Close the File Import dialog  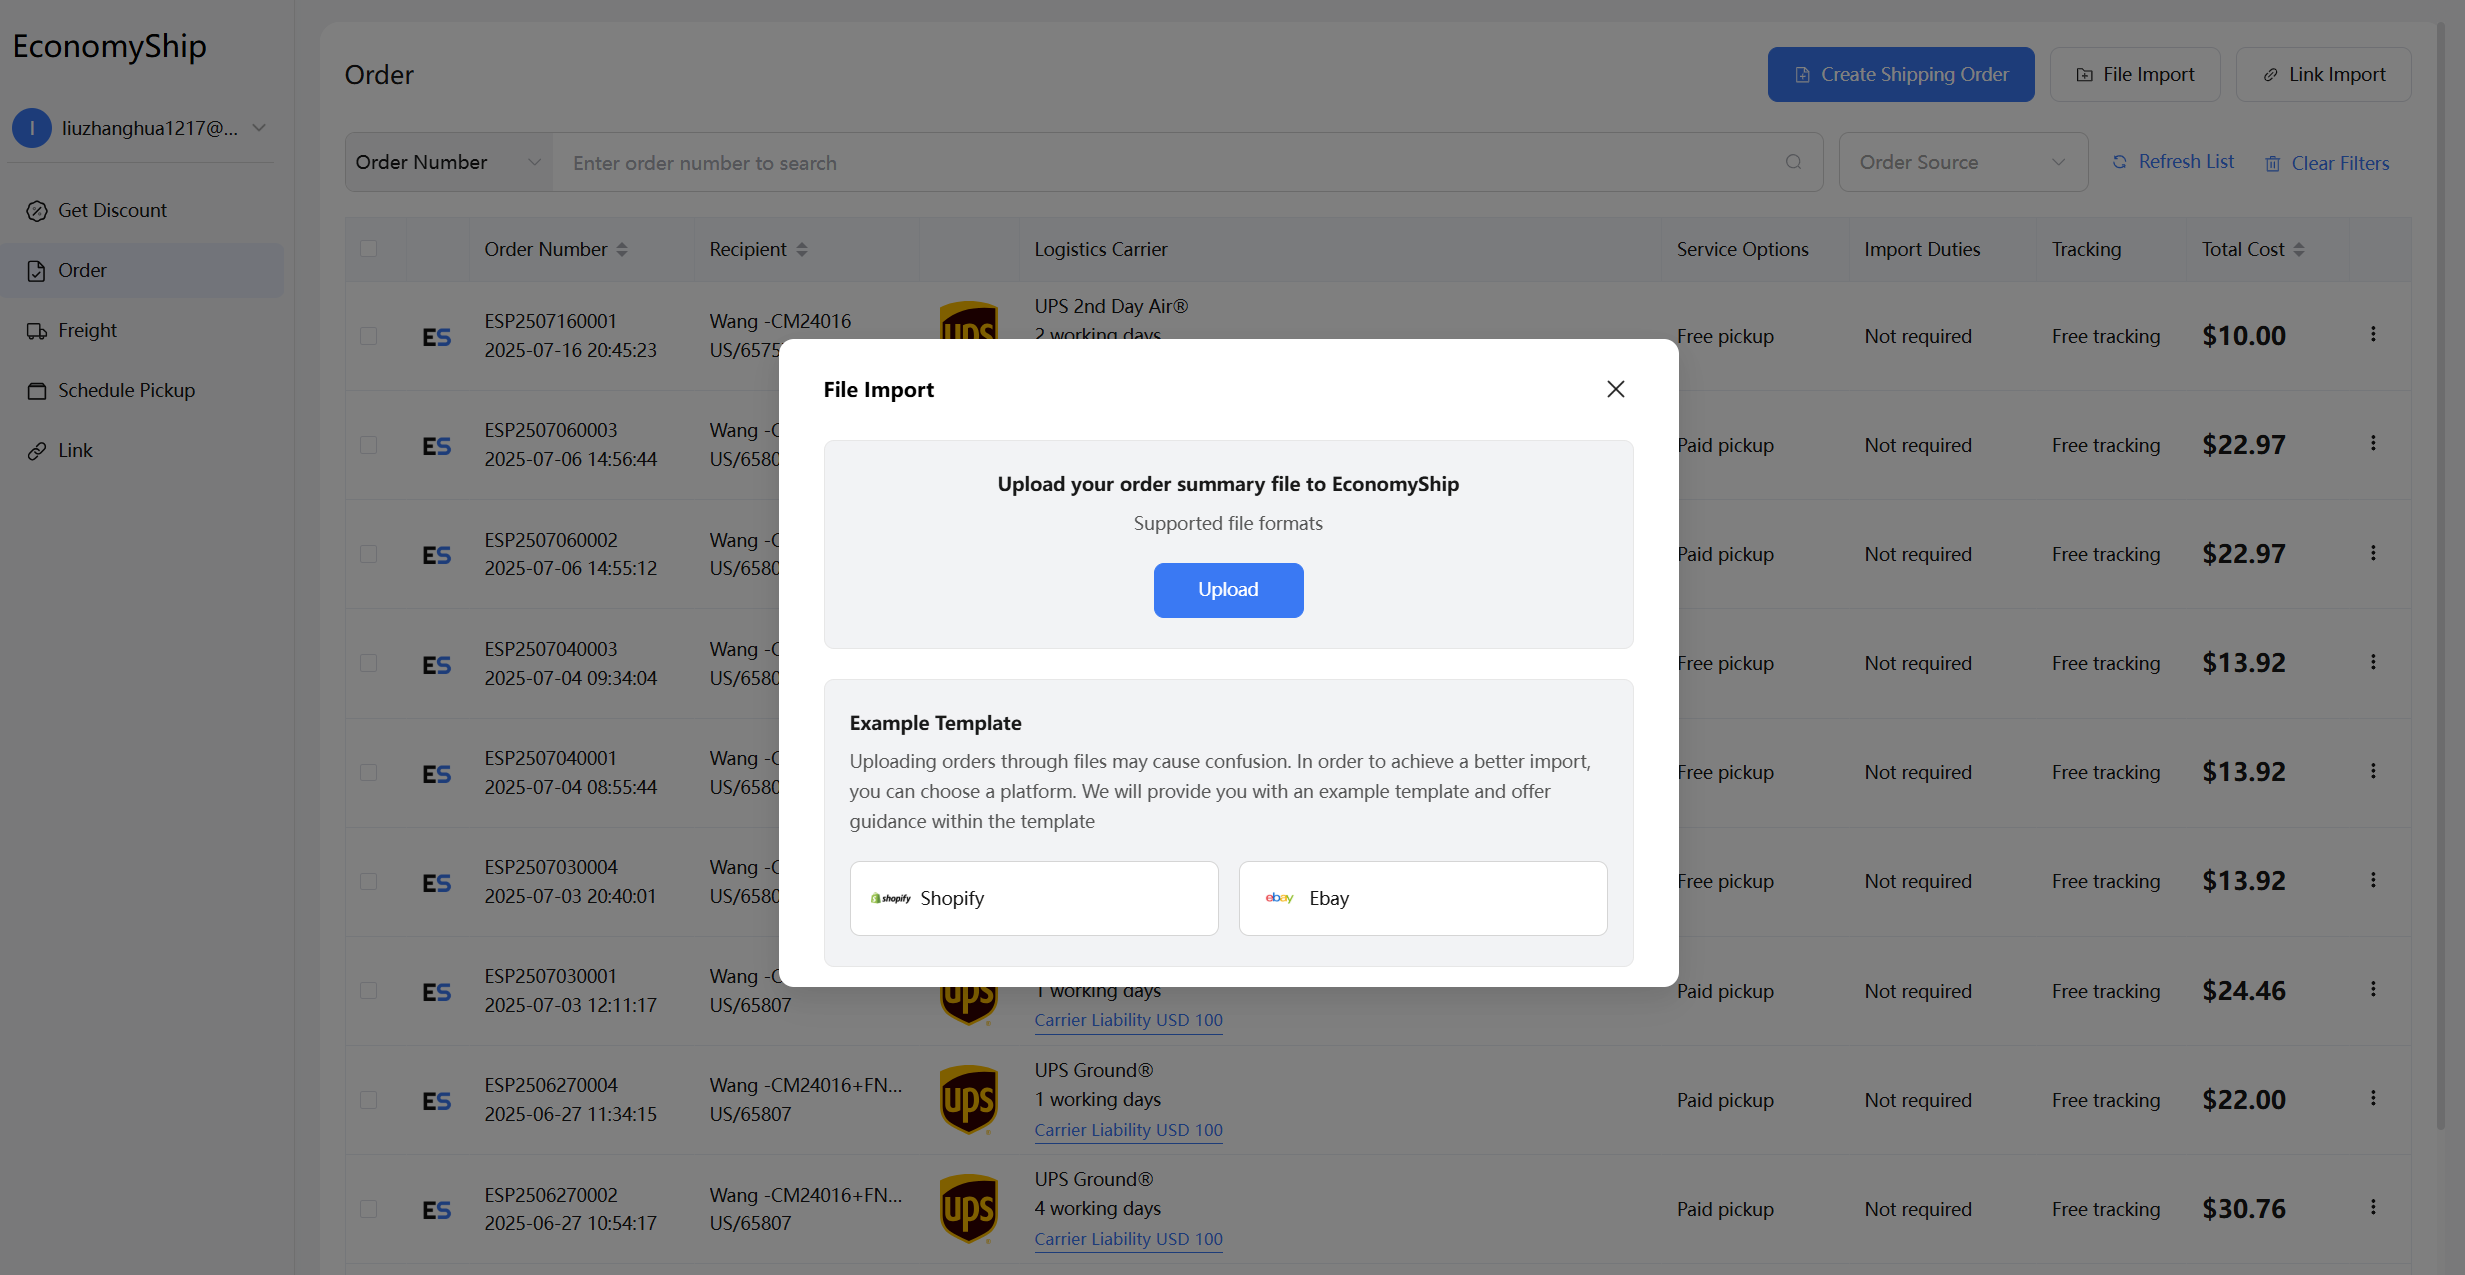click(x=1615, y=389)
